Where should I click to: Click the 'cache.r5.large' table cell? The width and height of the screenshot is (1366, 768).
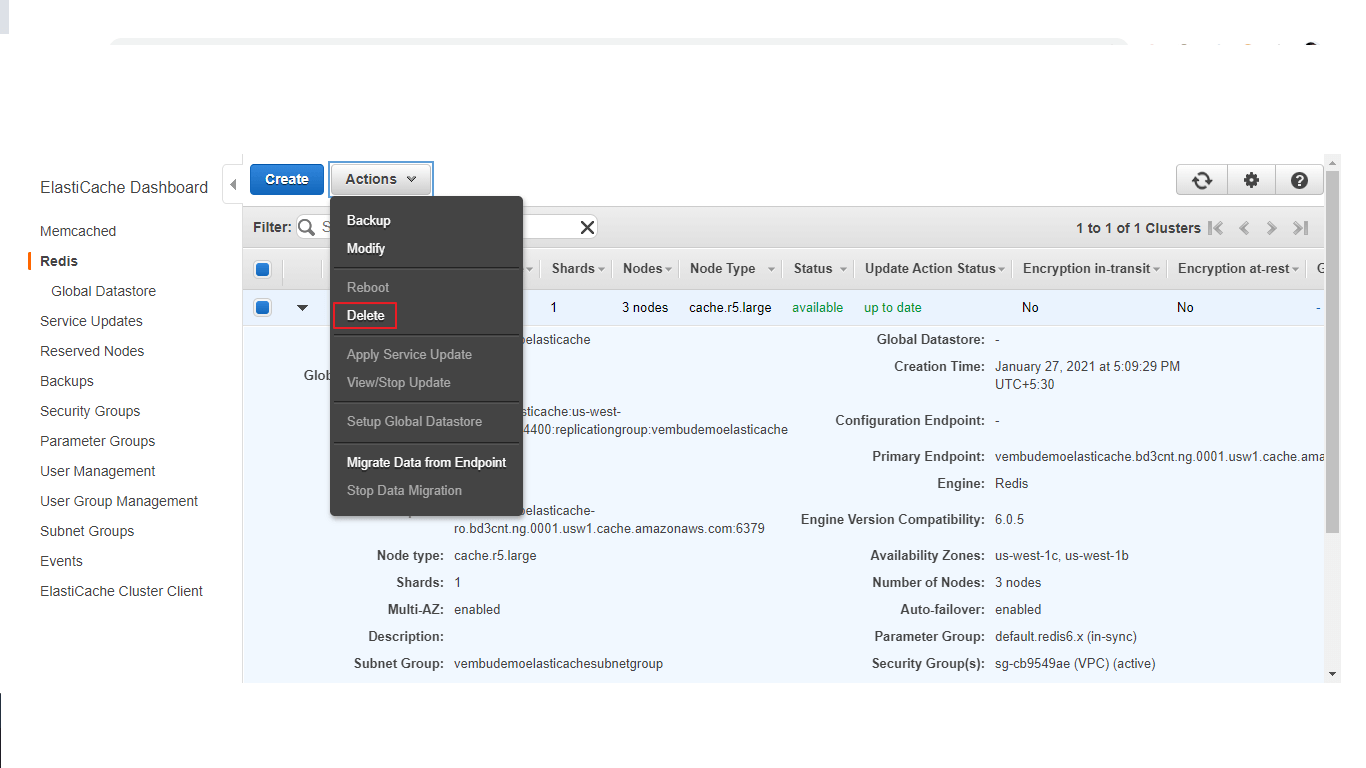730,307
